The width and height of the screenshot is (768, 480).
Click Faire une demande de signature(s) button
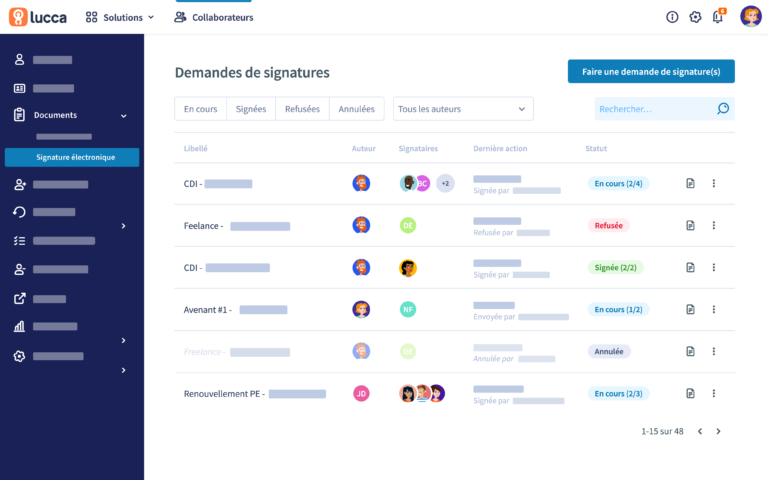(651, 72)
